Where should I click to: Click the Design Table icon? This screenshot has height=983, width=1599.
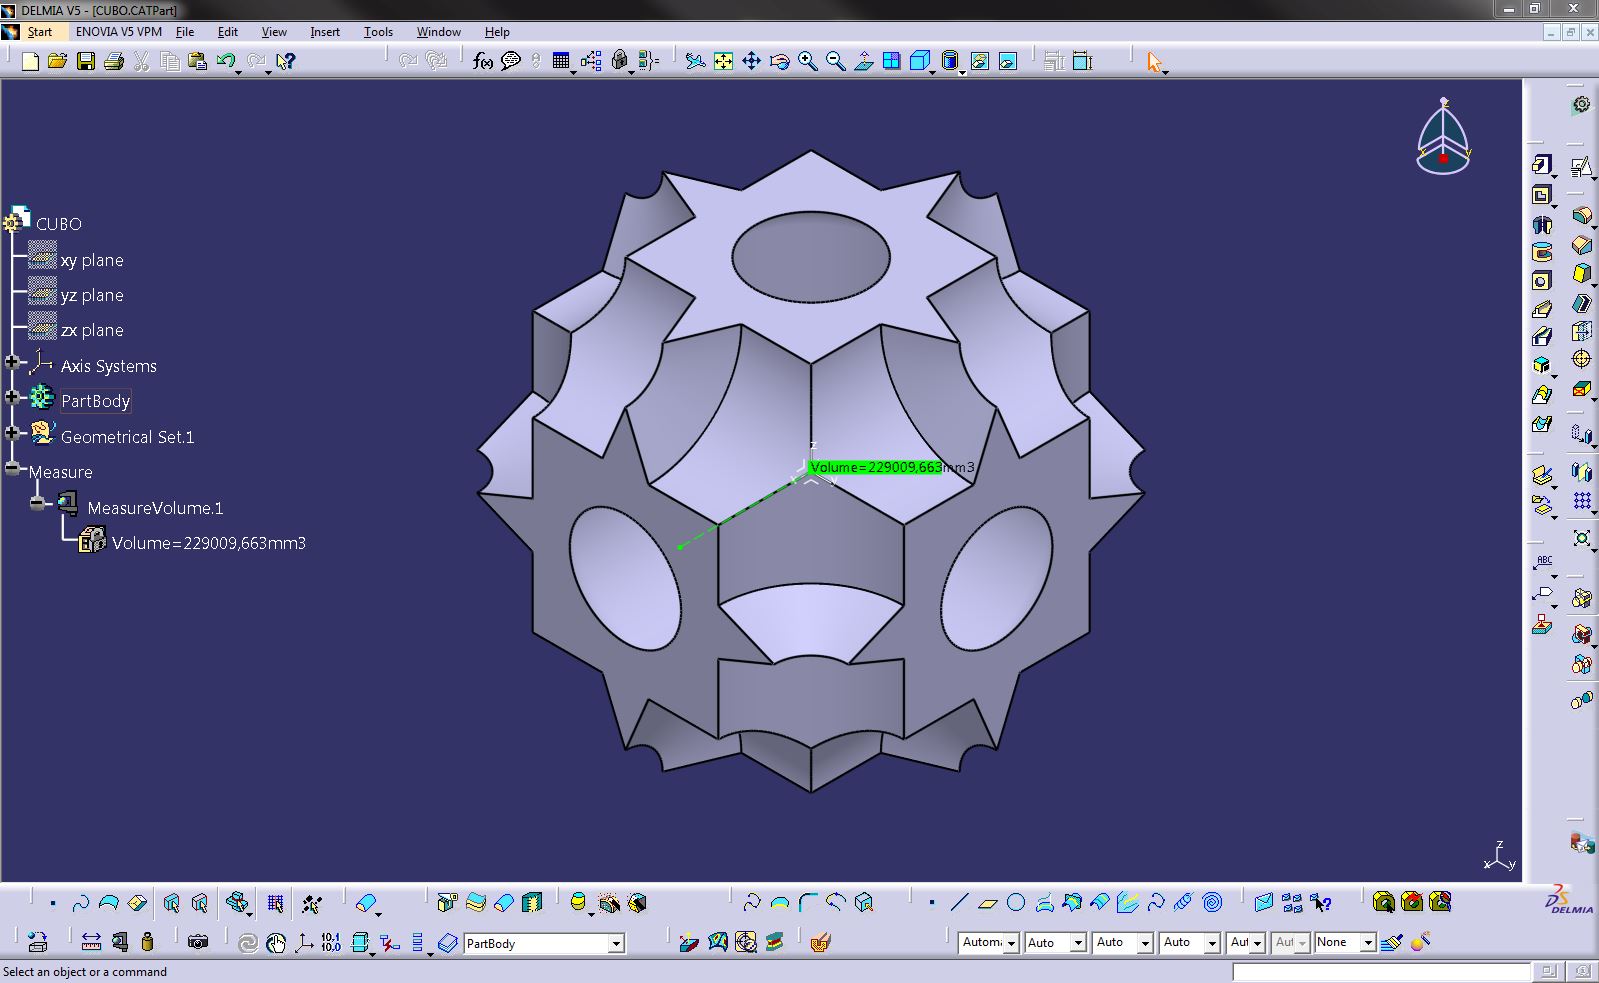tap(561, 61)
